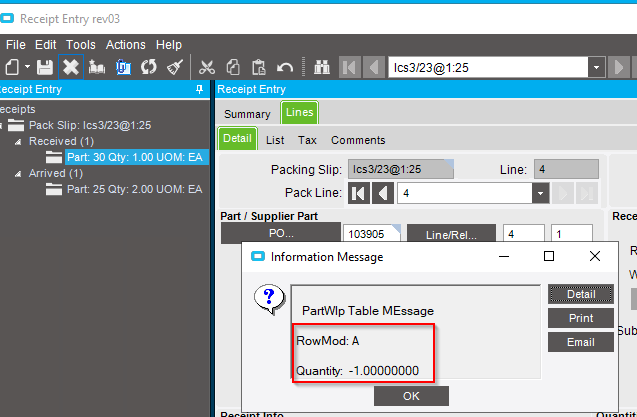Clear the screen with the broom icon
The width and height of the screenshot is (637, 417).
pos(175,67)
